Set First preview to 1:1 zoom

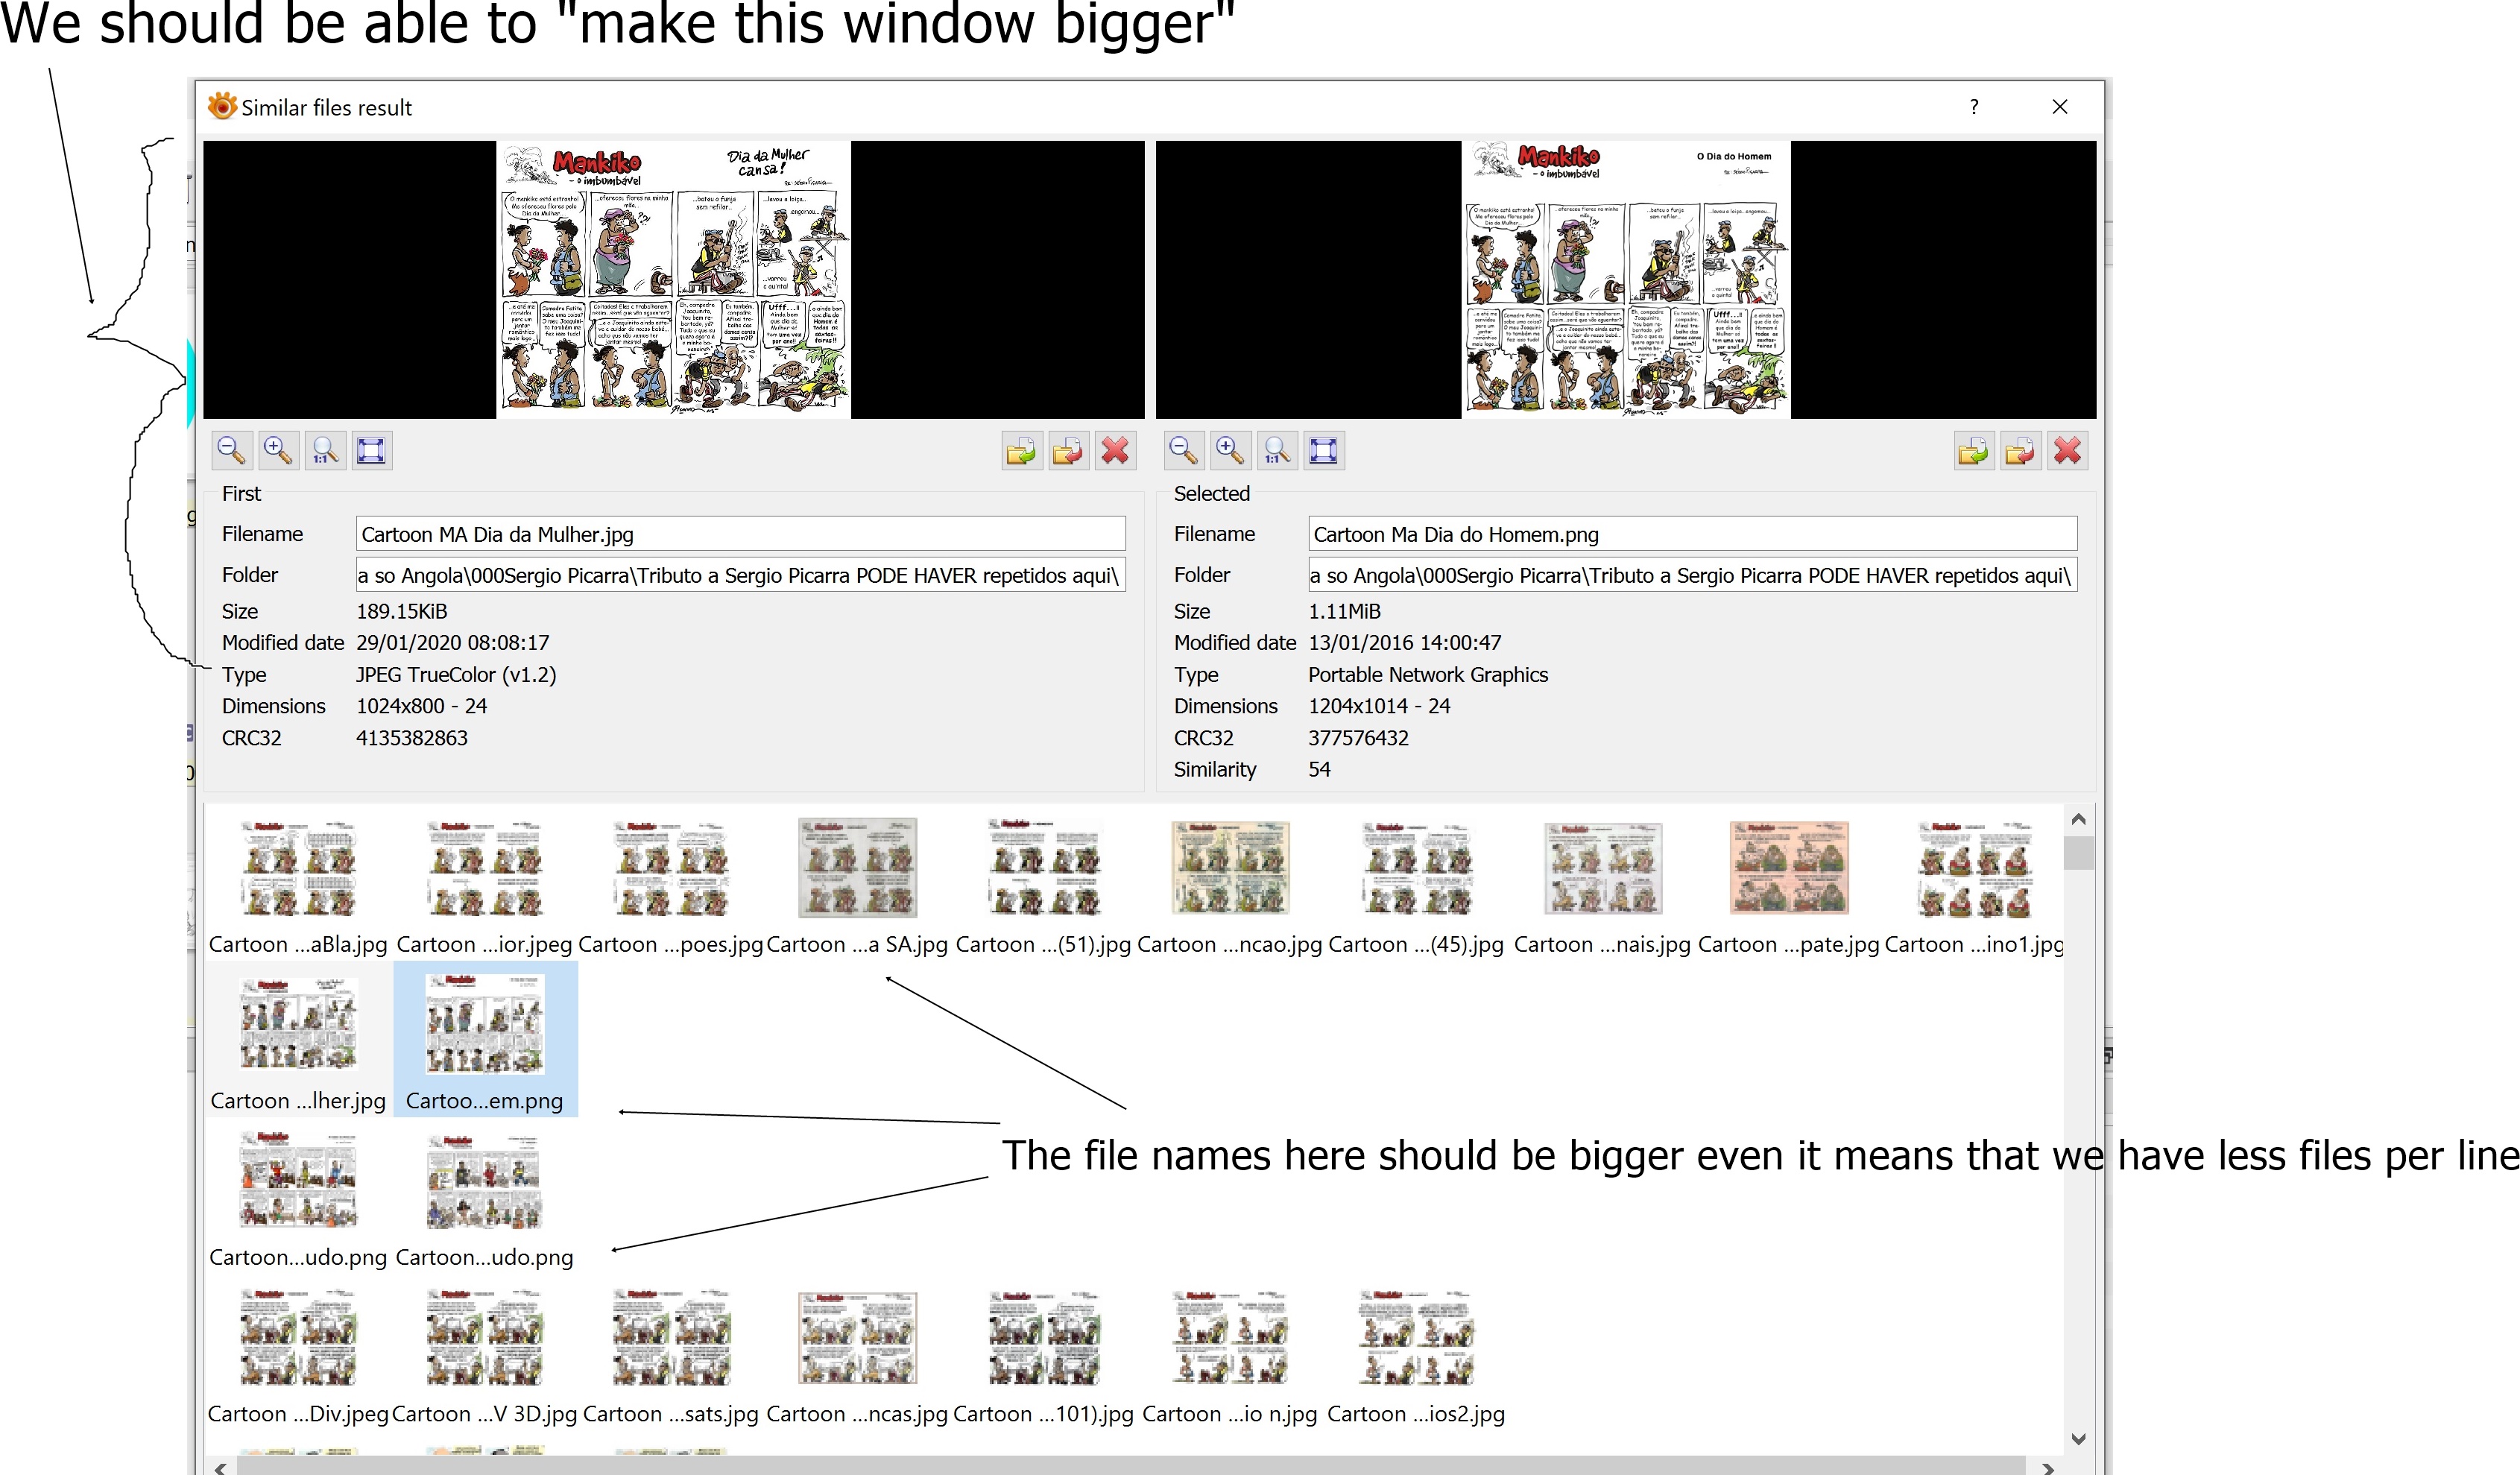[x=324, y=450]
